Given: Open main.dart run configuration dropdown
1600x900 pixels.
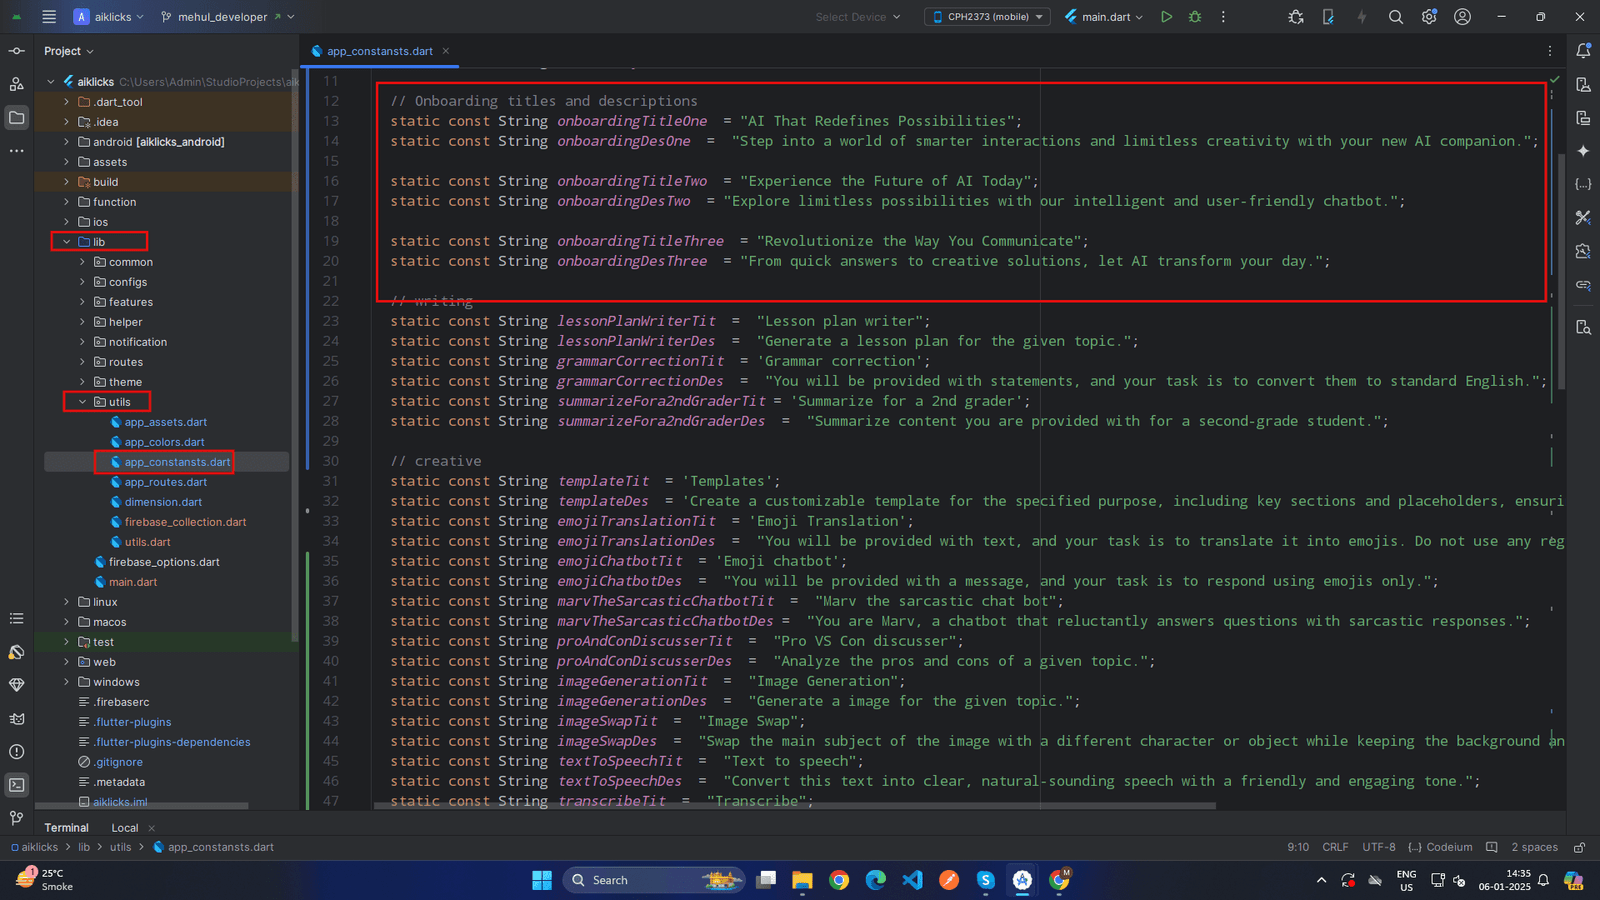Looking at the screenshot, I should [x=1105, y=17].
